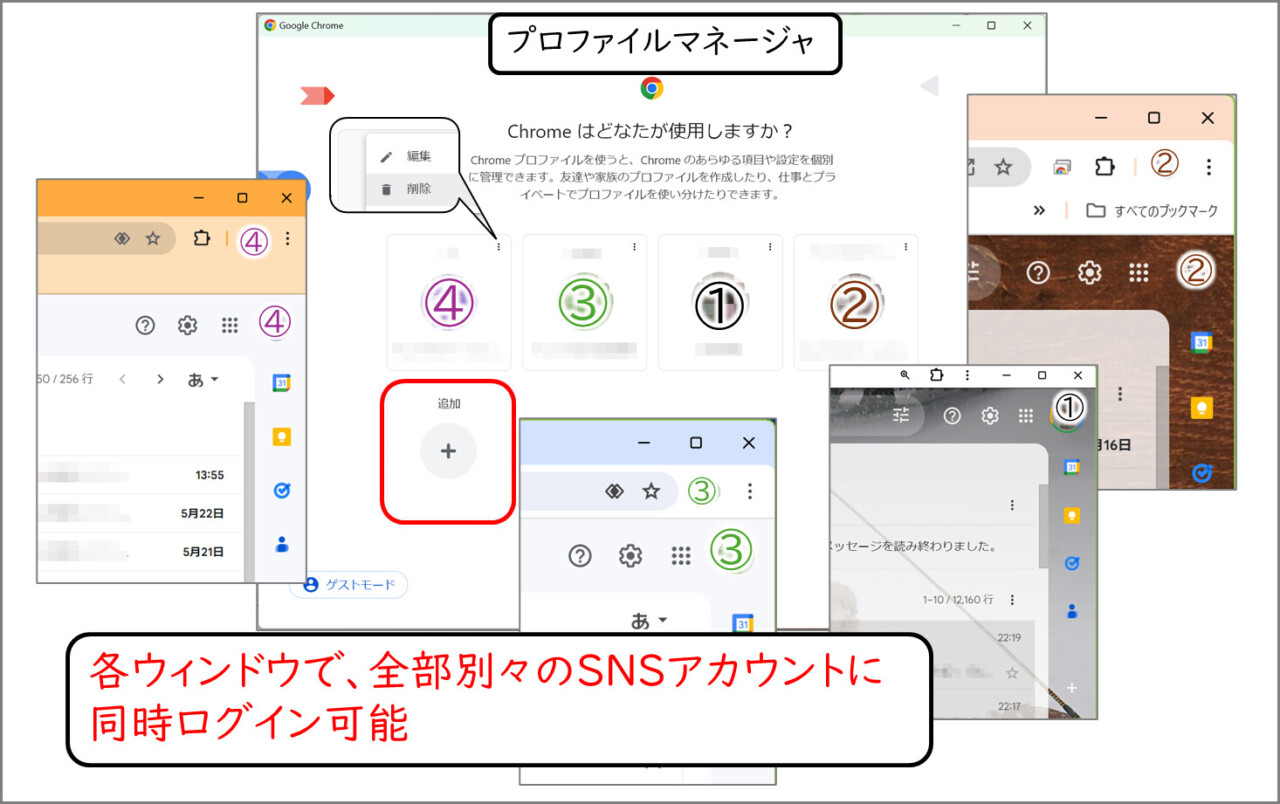Open Gmail help icon in profile ④ window
Viewport: 1280px width, 804px height.
click(x=146, y=325)
